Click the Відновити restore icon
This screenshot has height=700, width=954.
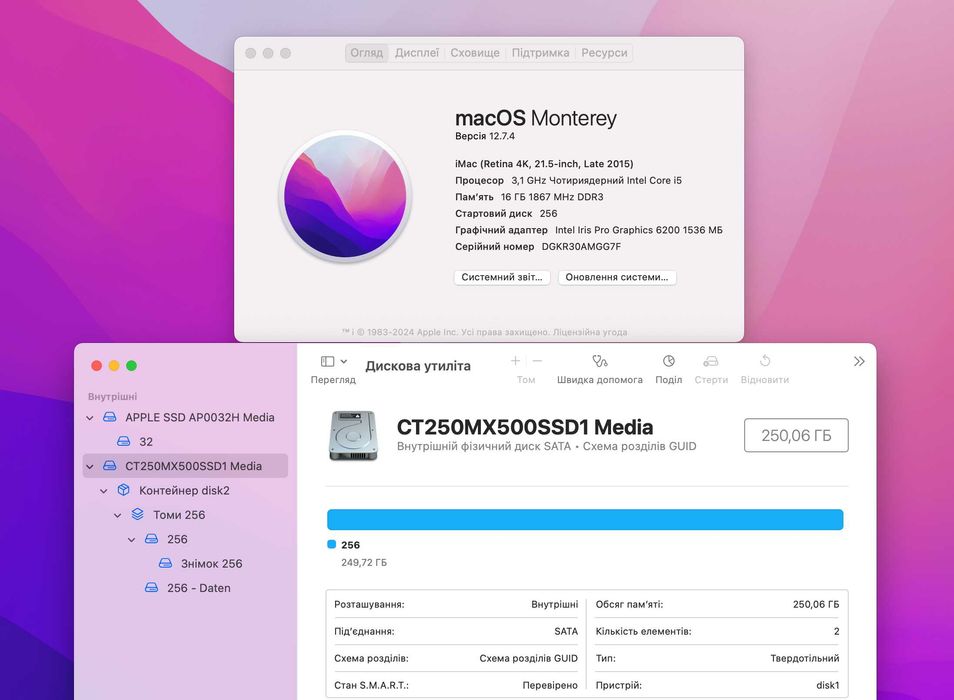pyautogui.click(x=765, y=361)
